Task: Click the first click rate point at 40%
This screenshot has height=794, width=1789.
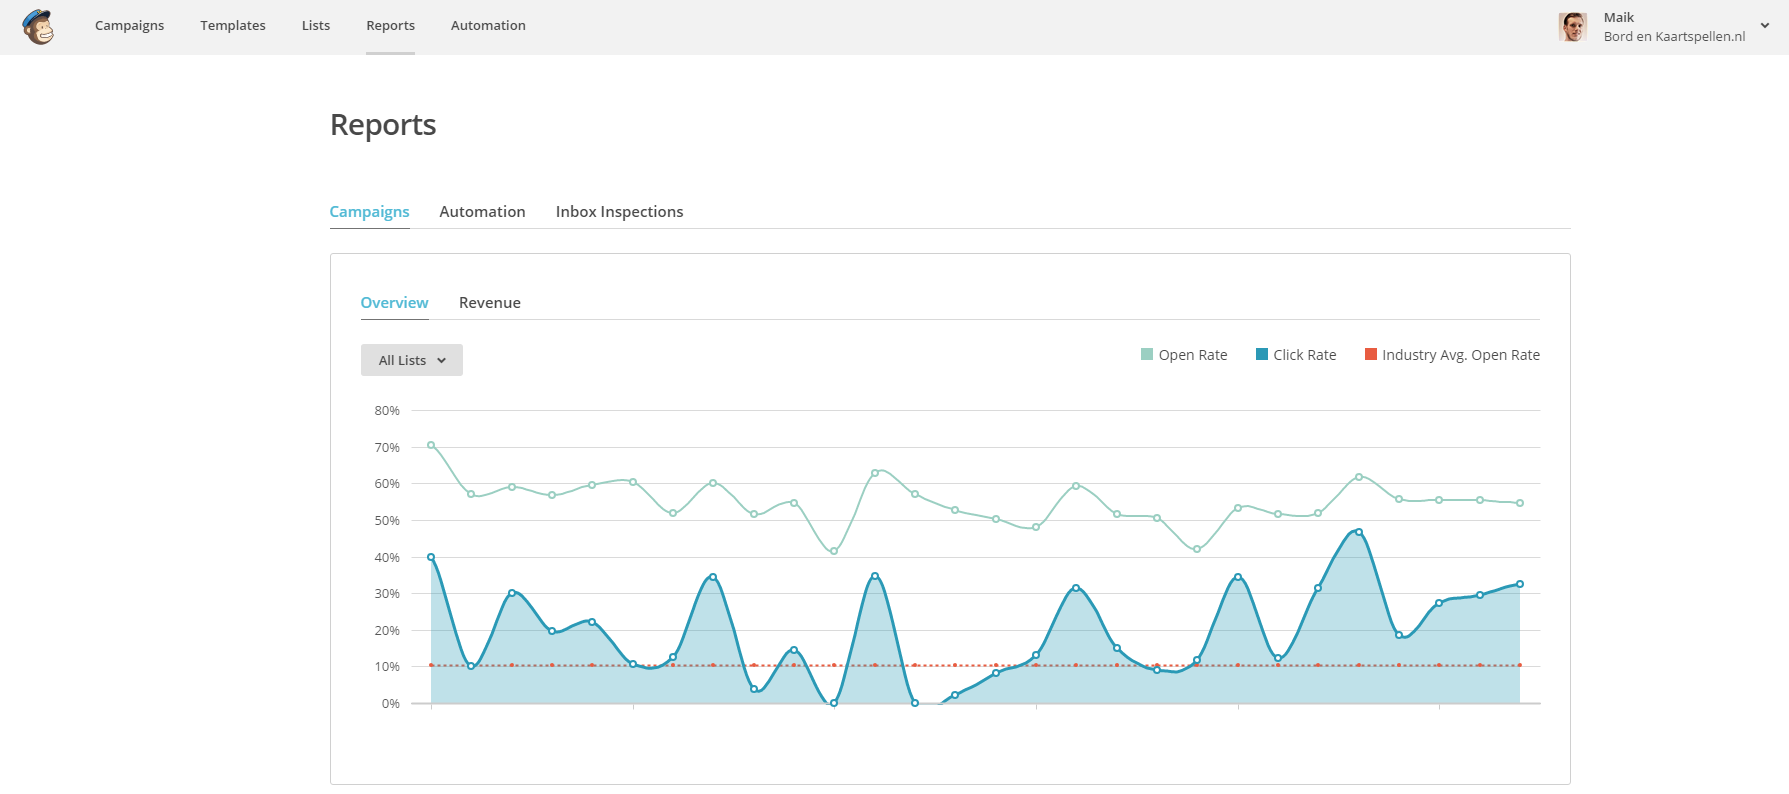Action: tap(431, 557)
